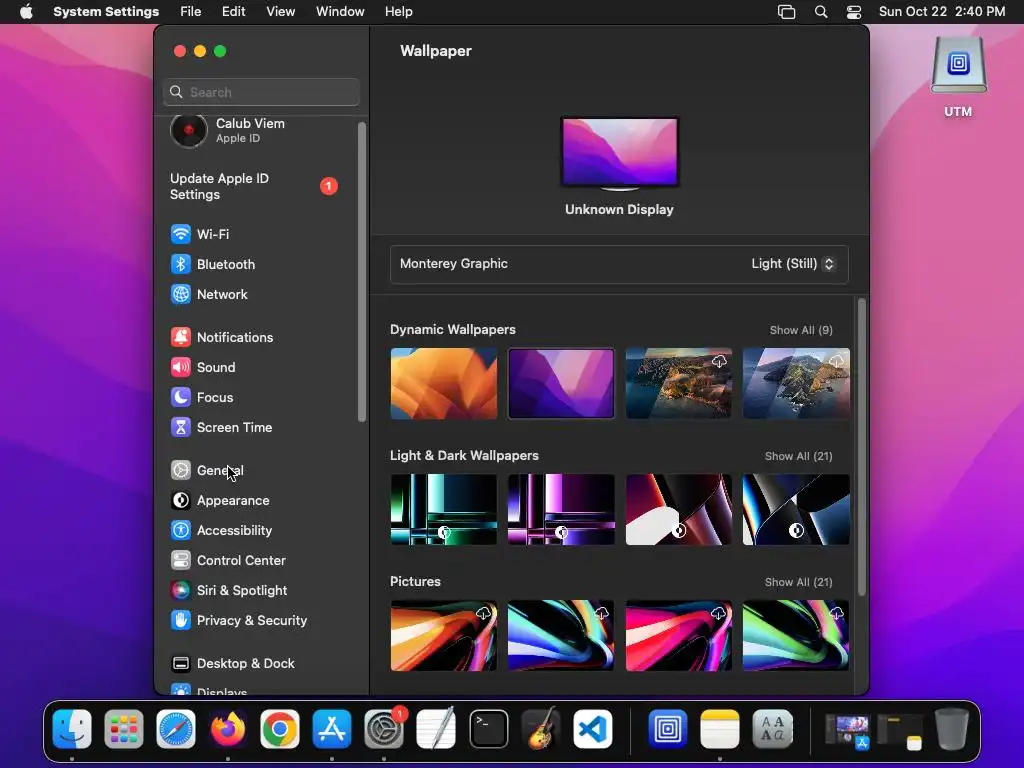This screenshot has width=1024, height=768.
Task: Launch Visual Studio Code from Dock
Action: (593, 729)
